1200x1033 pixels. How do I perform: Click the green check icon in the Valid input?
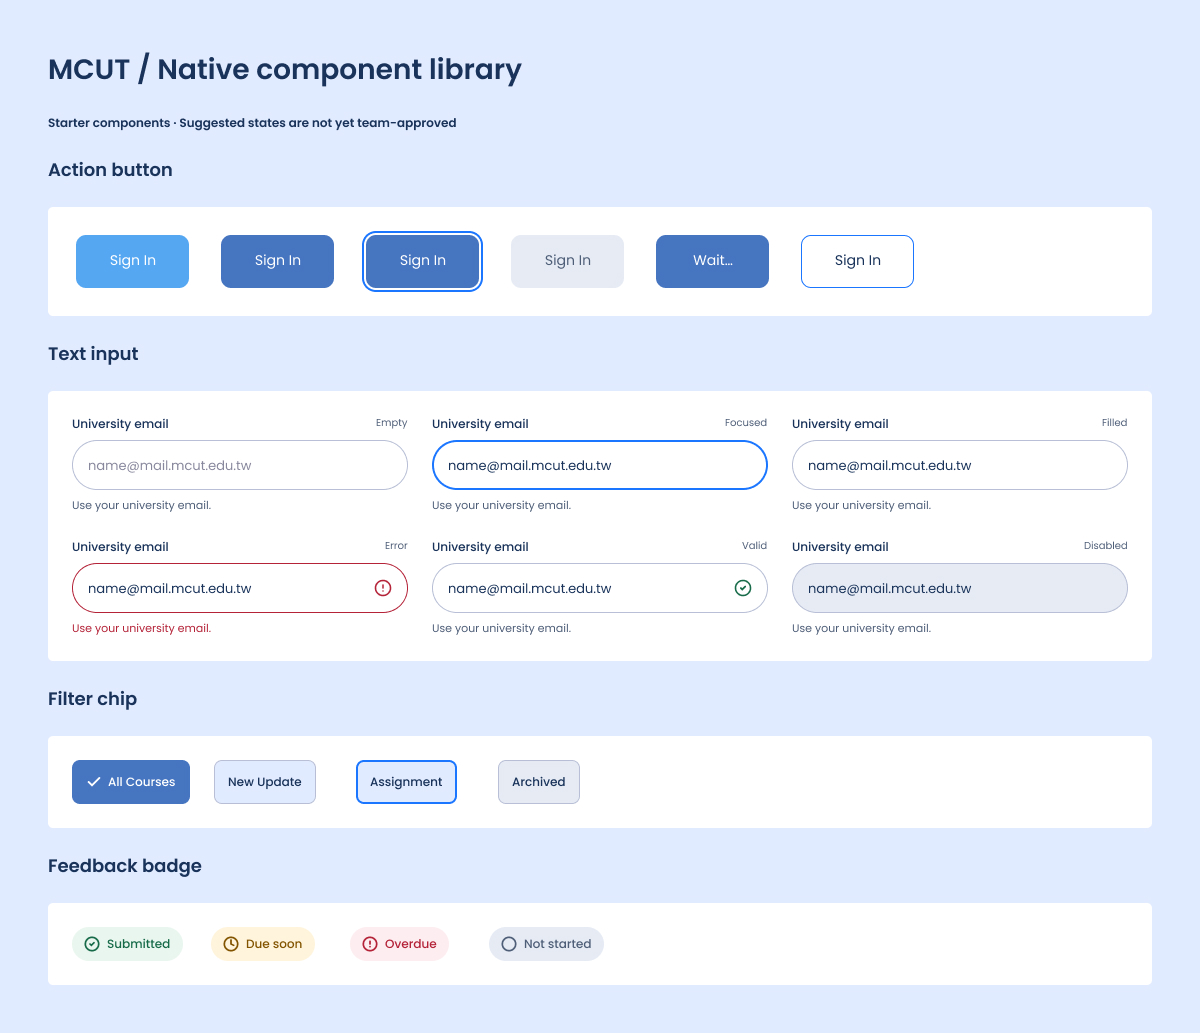tap(743, 588)
